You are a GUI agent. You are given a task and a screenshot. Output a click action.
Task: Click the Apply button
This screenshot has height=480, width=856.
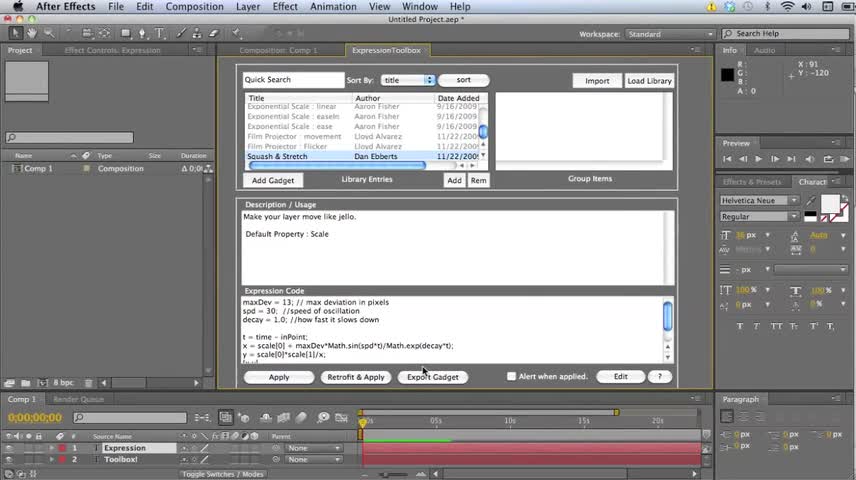(x=279, y=377)
